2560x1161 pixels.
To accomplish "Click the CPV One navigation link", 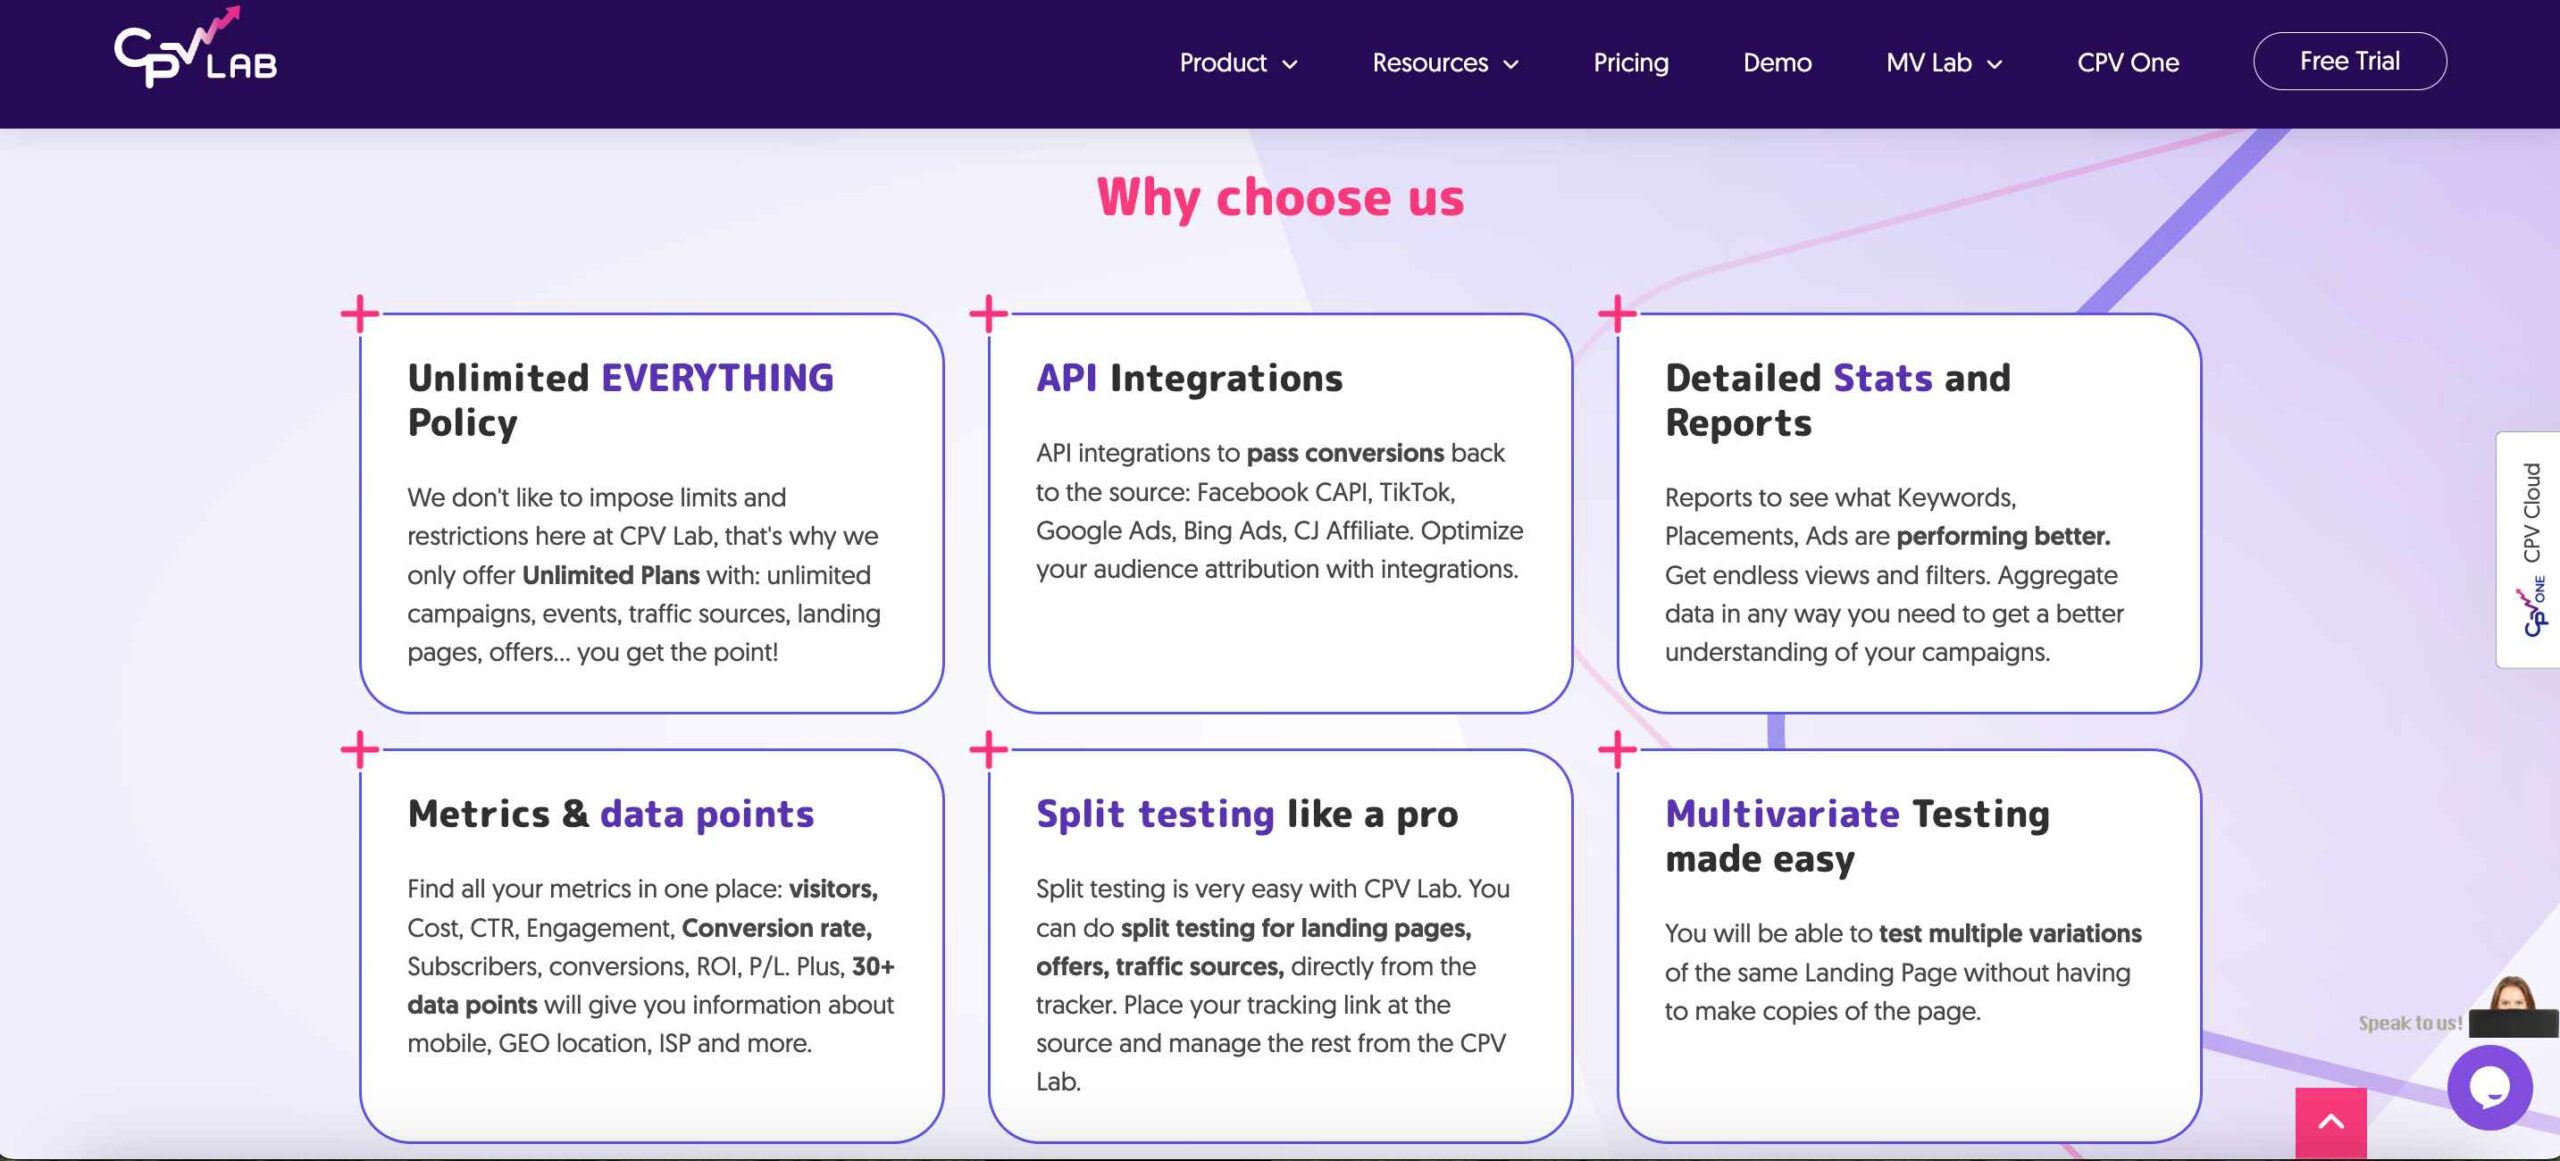I will tap(2127, 60).
